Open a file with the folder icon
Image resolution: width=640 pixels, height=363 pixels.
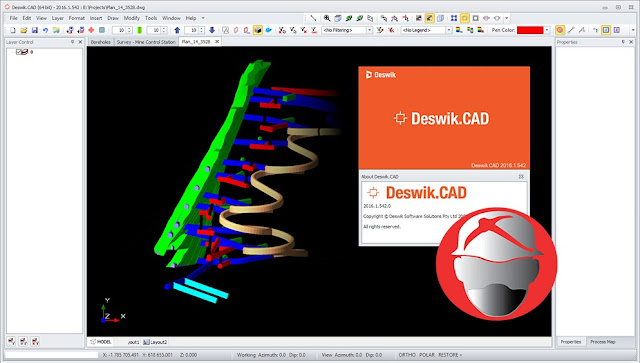(24, 30)
